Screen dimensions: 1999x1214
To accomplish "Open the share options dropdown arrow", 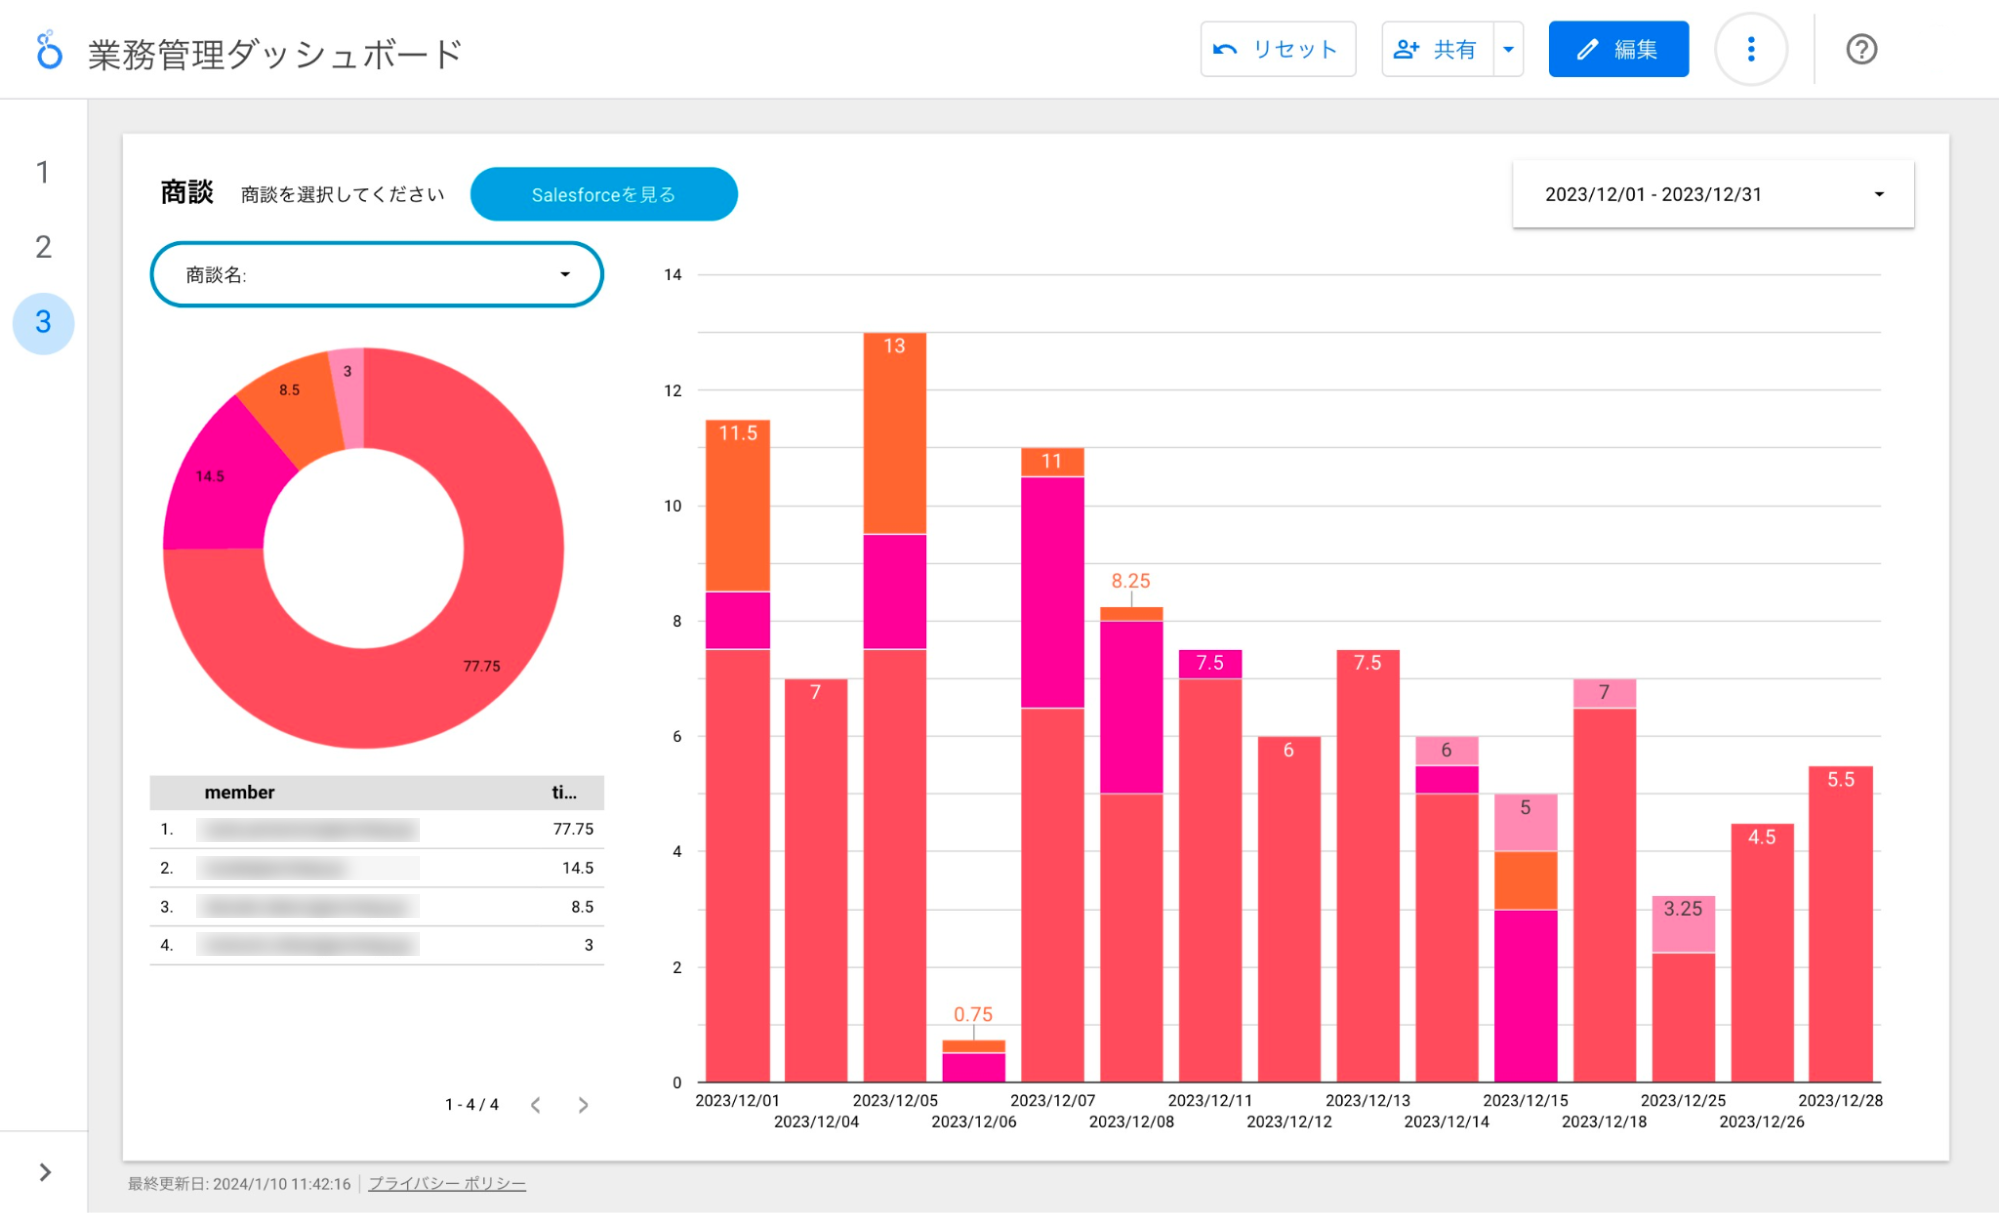I will coord(1508,50).
